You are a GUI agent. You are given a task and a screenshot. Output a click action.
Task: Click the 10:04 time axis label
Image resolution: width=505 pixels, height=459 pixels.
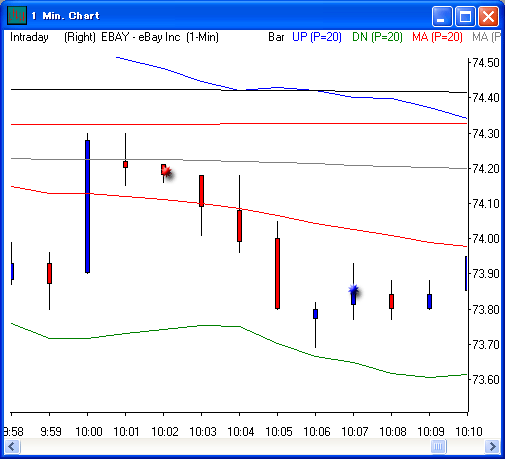tap(241, 432)
